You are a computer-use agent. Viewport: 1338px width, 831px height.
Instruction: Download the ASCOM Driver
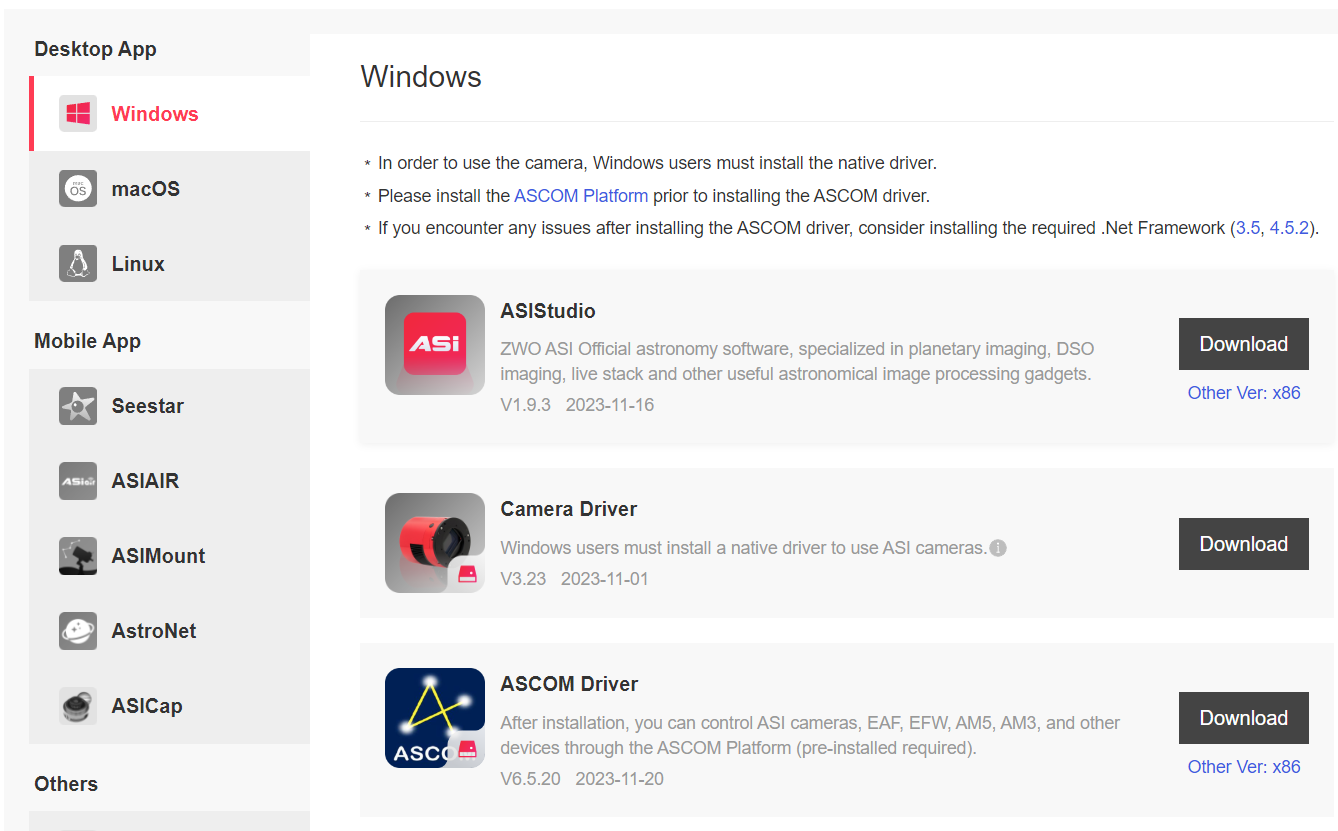point(1244,718)
